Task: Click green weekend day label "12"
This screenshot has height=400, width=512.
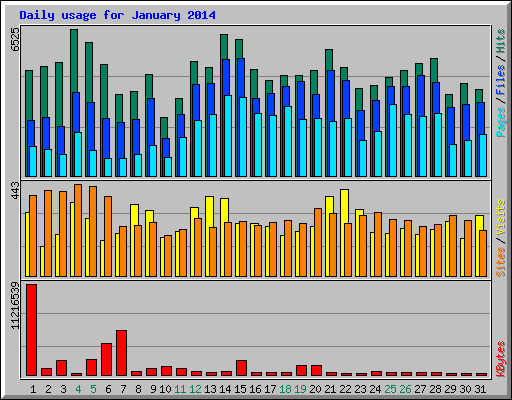Action: tap(195, 389)
